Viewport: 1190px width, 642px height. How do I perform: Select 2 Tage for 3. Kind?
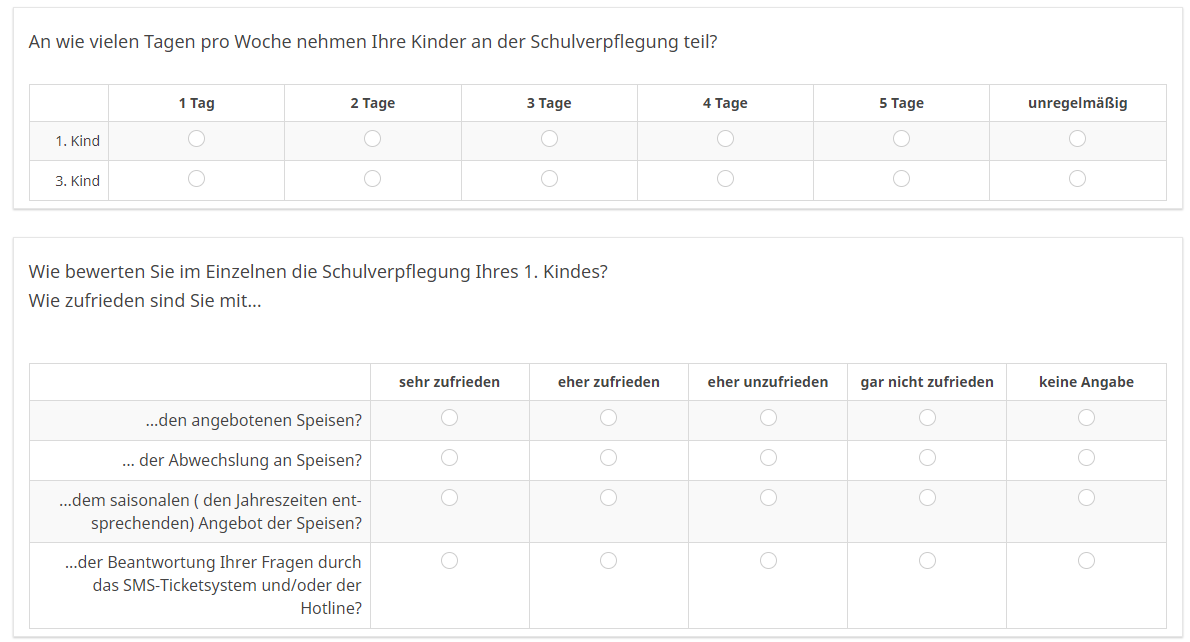[x=373, y=179]
